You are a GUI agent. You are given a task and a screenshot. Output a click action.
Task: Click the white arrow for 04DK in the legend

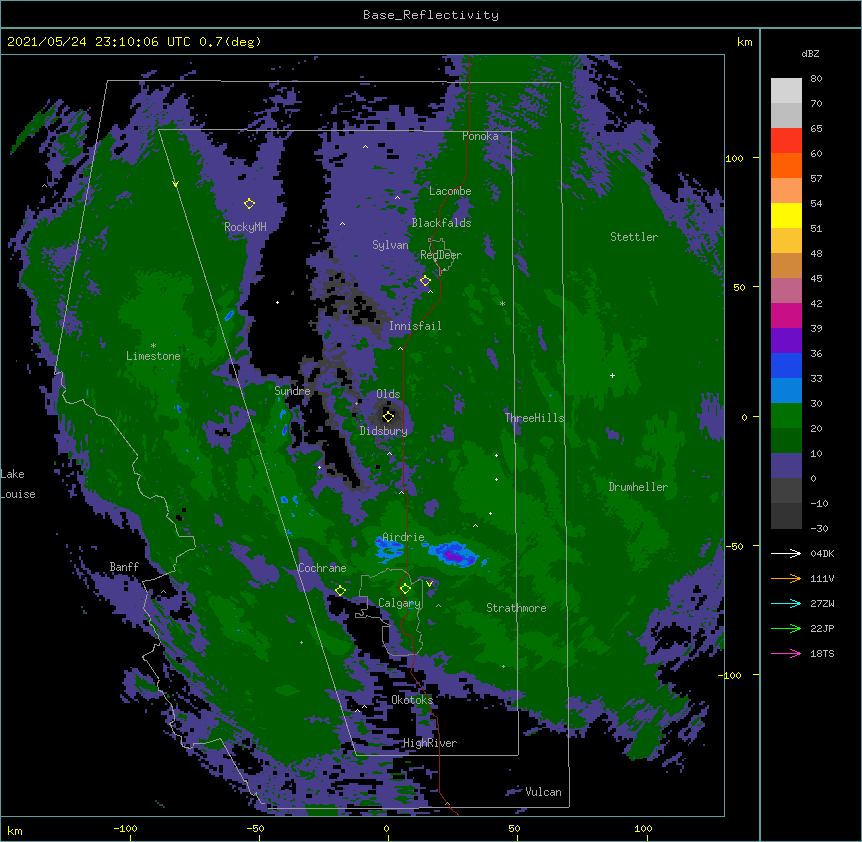[x=786, y=553]
